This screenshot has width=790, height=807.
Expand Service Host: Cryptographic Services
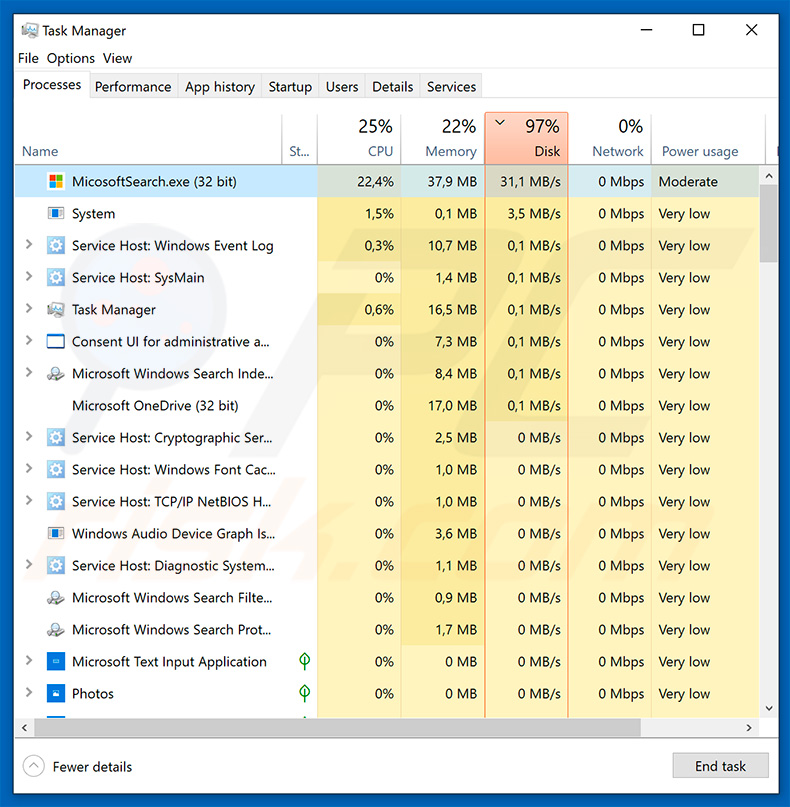pos(29,437)
